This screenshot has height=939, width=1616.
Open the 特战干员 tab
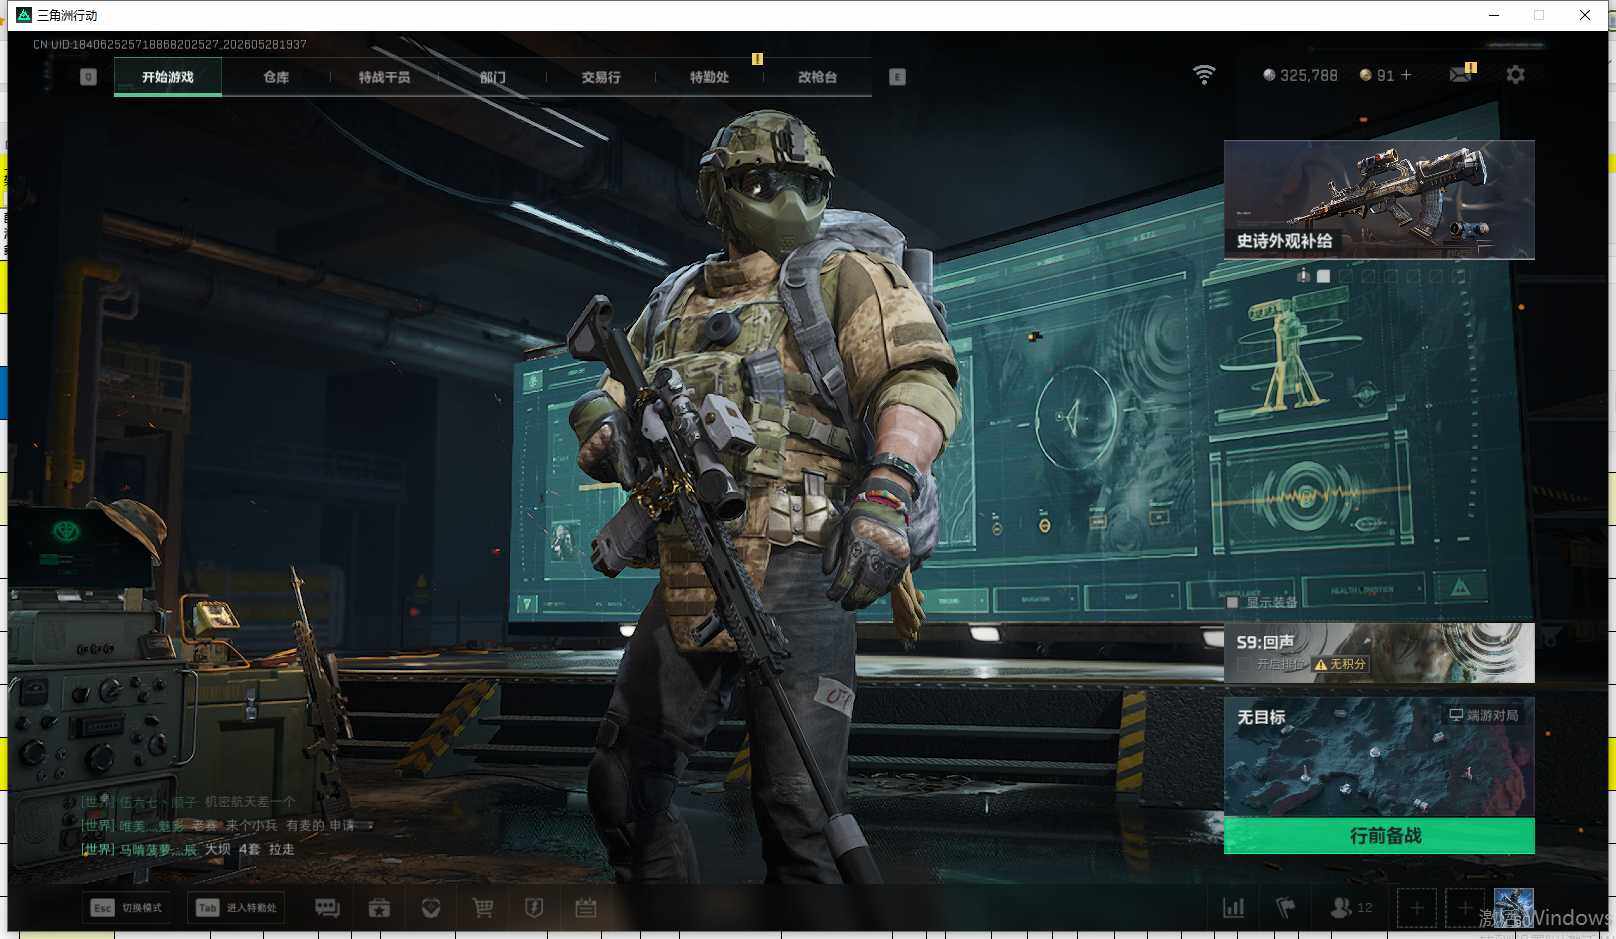click(x=384, y=77)
